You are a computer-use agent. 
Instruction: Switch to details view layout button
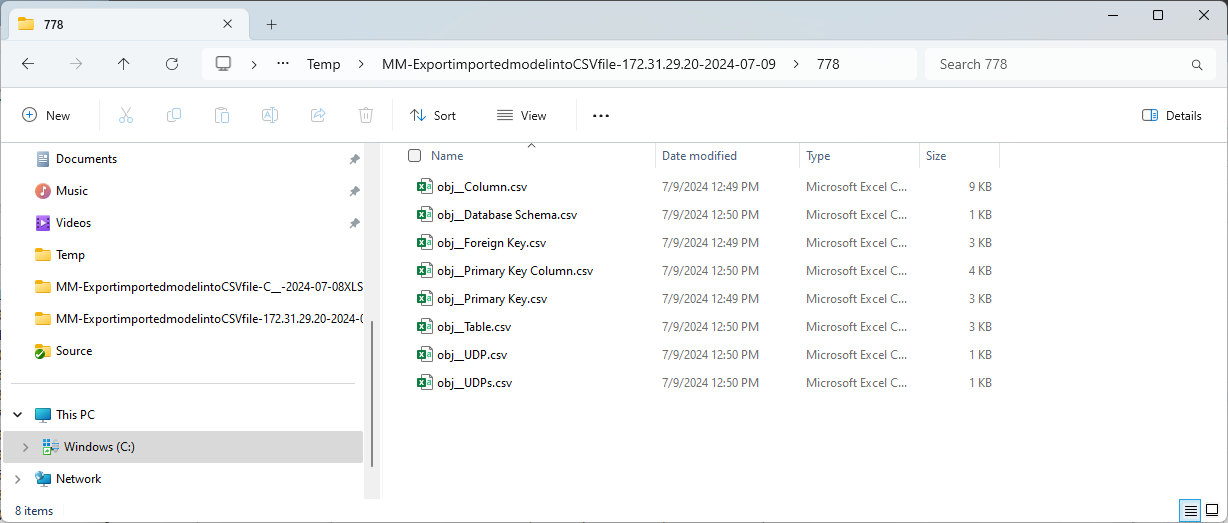[x=1190, y=510]
